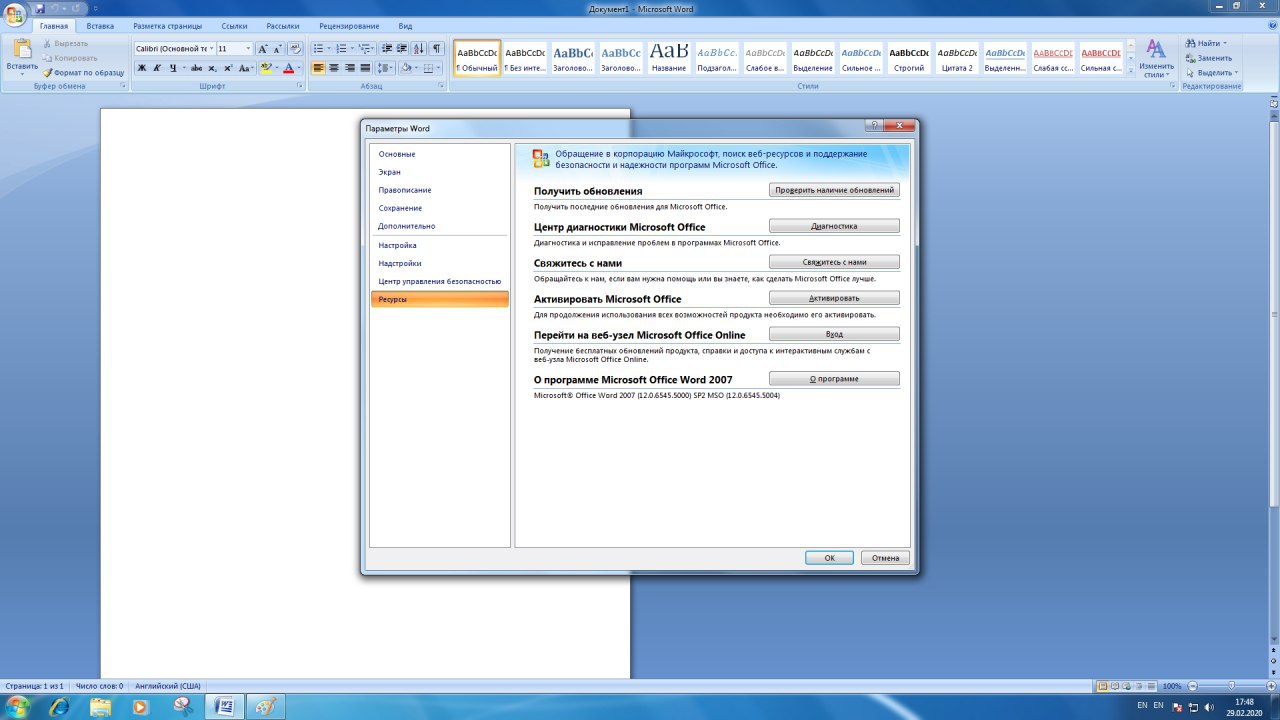The height and width of the screenshot is (720, 1280).
Task: Click Отмена in the options dialog
Action: [x=885, y=558]
